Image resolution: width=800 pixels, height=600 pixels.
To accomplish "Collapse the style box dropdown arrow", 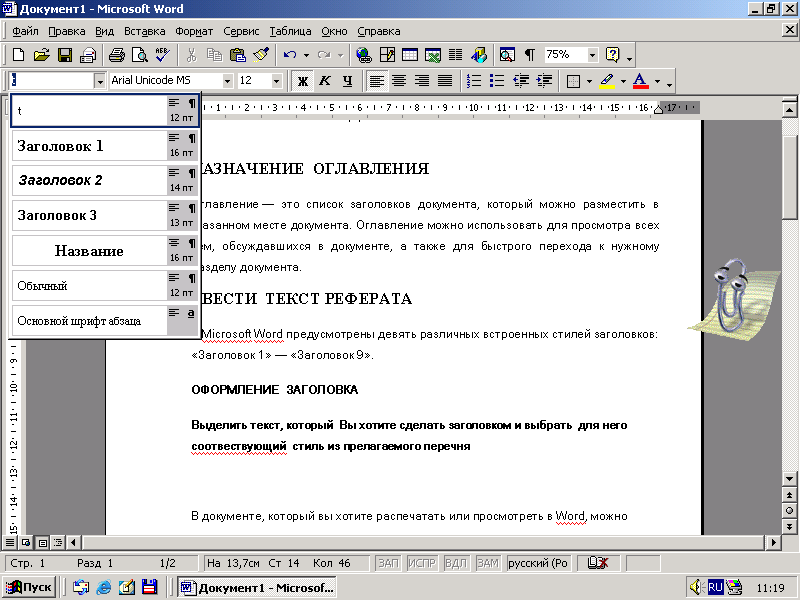I will point(99,81).
